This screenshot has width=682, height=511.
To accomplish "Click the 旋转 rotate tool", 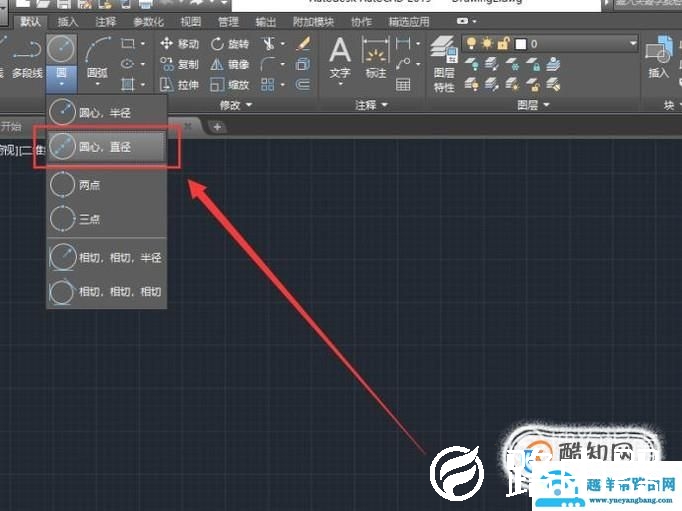I will [x=230, y=44].
